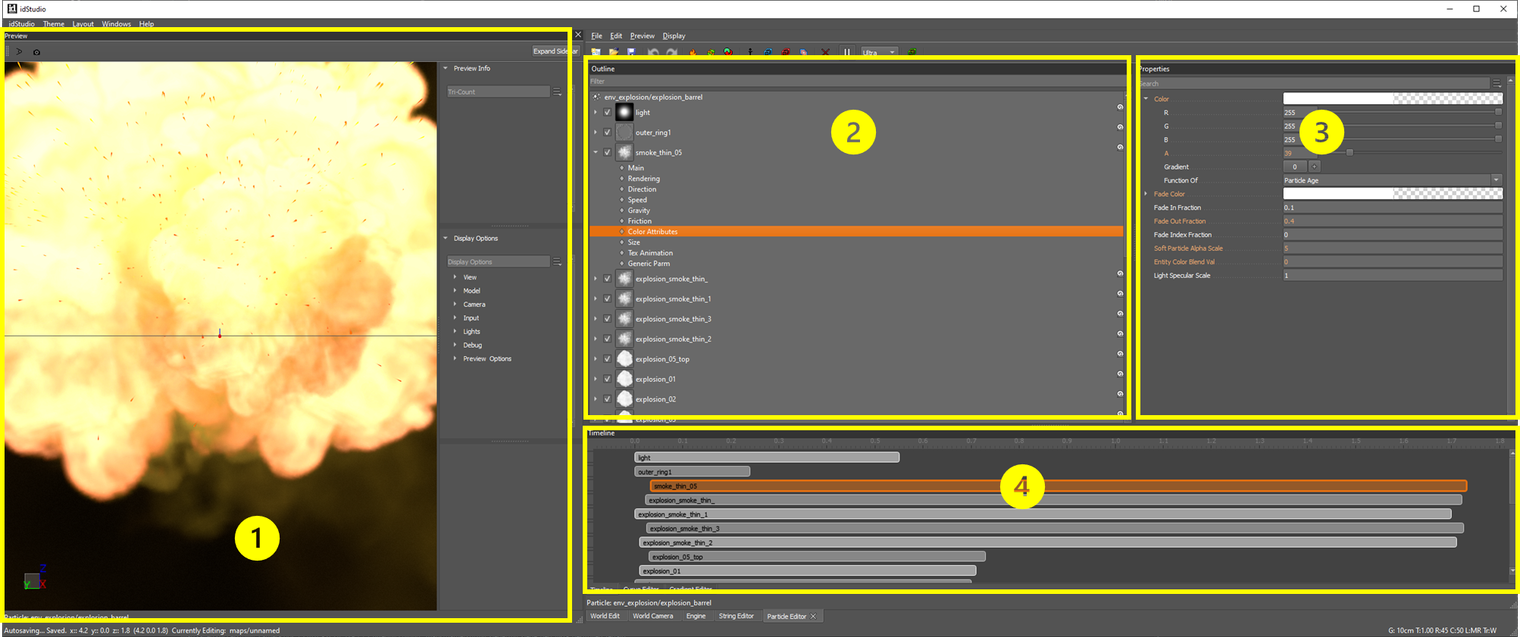Toggle the smoke_thin_05 checkbox
1520x637 pixels.
[607, 153]
